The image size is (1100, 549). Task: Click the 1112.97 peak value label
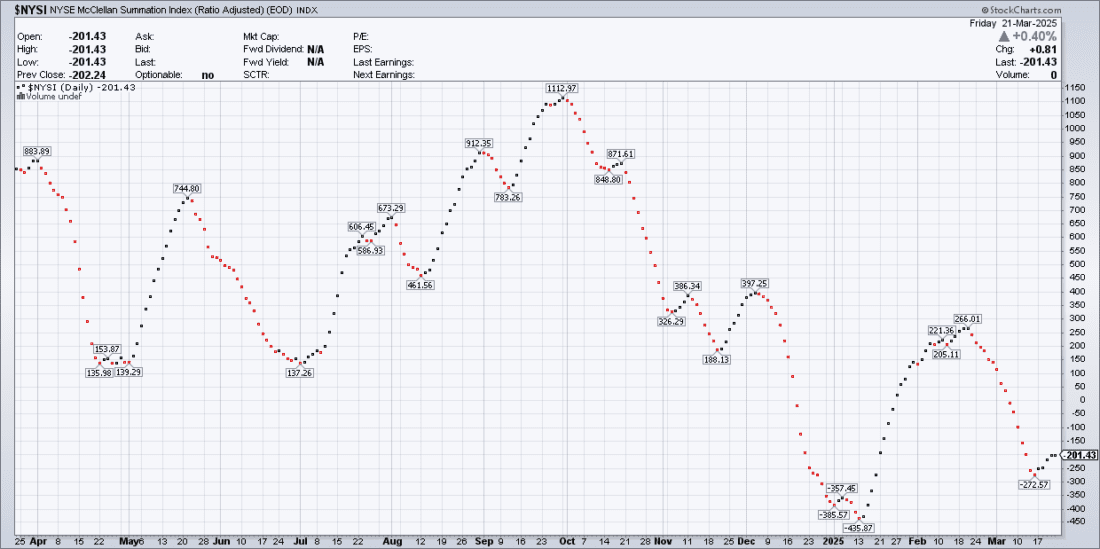(x=561, y=88)
